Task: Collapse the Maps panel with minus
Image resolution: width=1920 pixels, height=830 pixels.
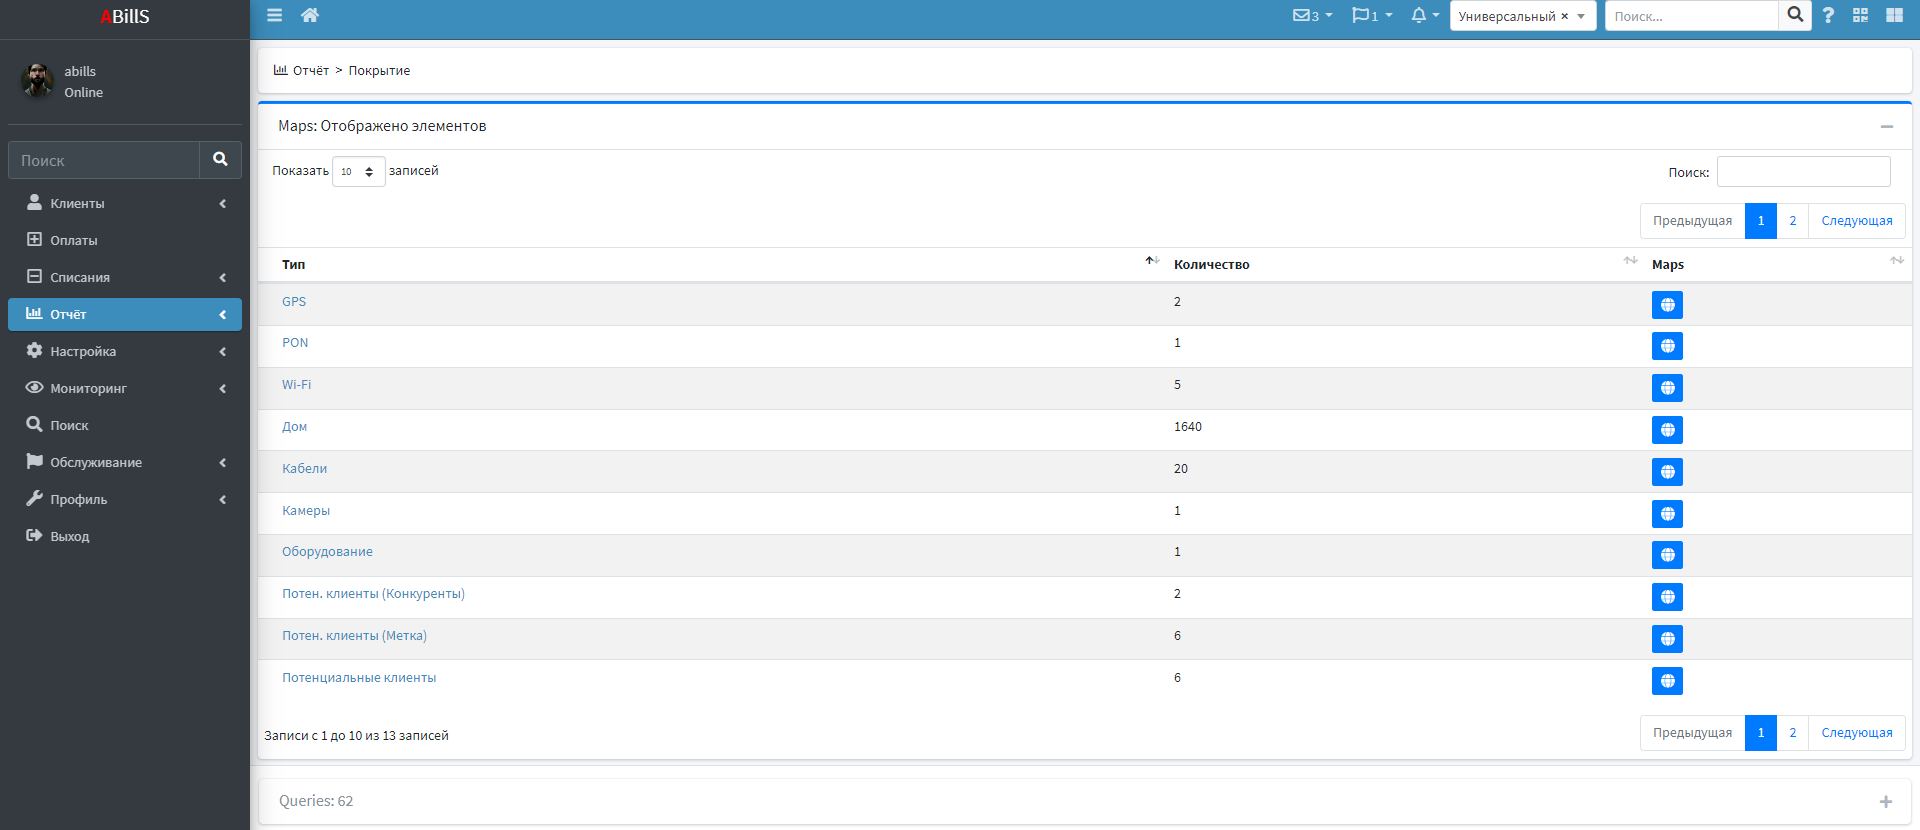Action: click(x=1886, y=126)
